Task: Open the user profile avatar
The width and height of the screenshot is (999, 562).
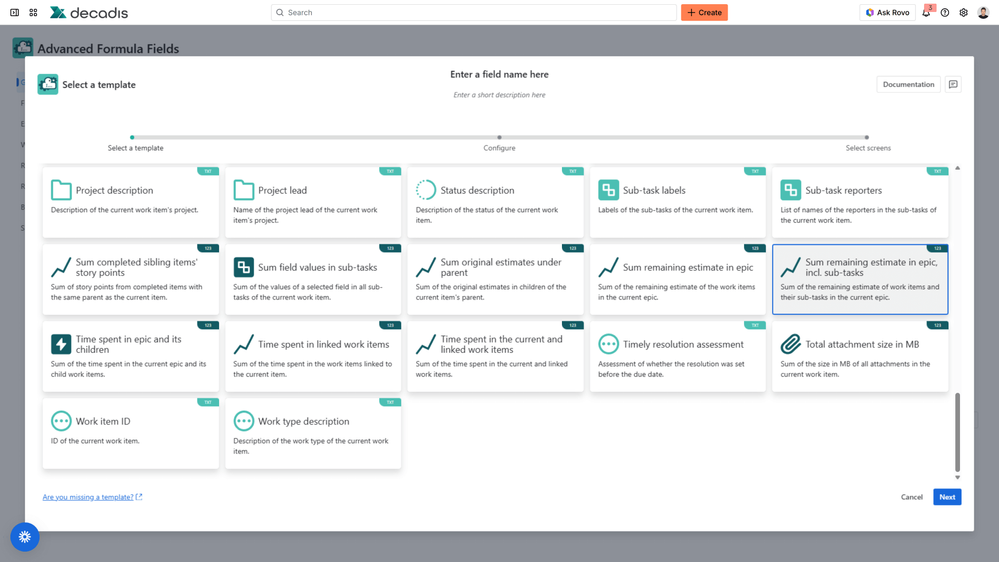Action: pos(983,13)
